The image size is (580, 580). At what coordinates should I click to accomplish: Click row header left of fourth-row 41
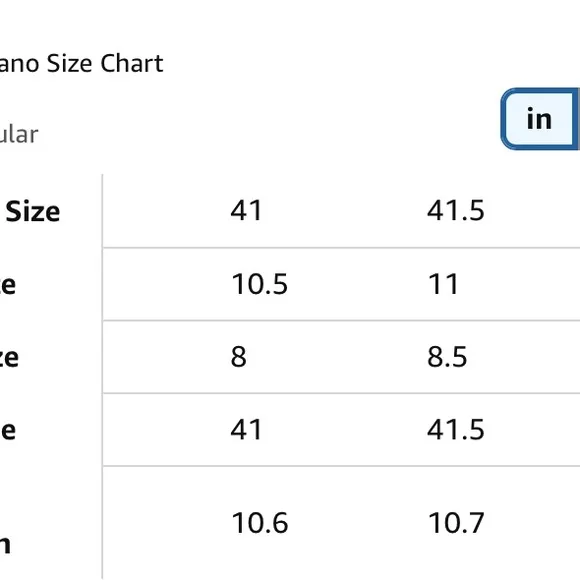[x=8, y=430]
